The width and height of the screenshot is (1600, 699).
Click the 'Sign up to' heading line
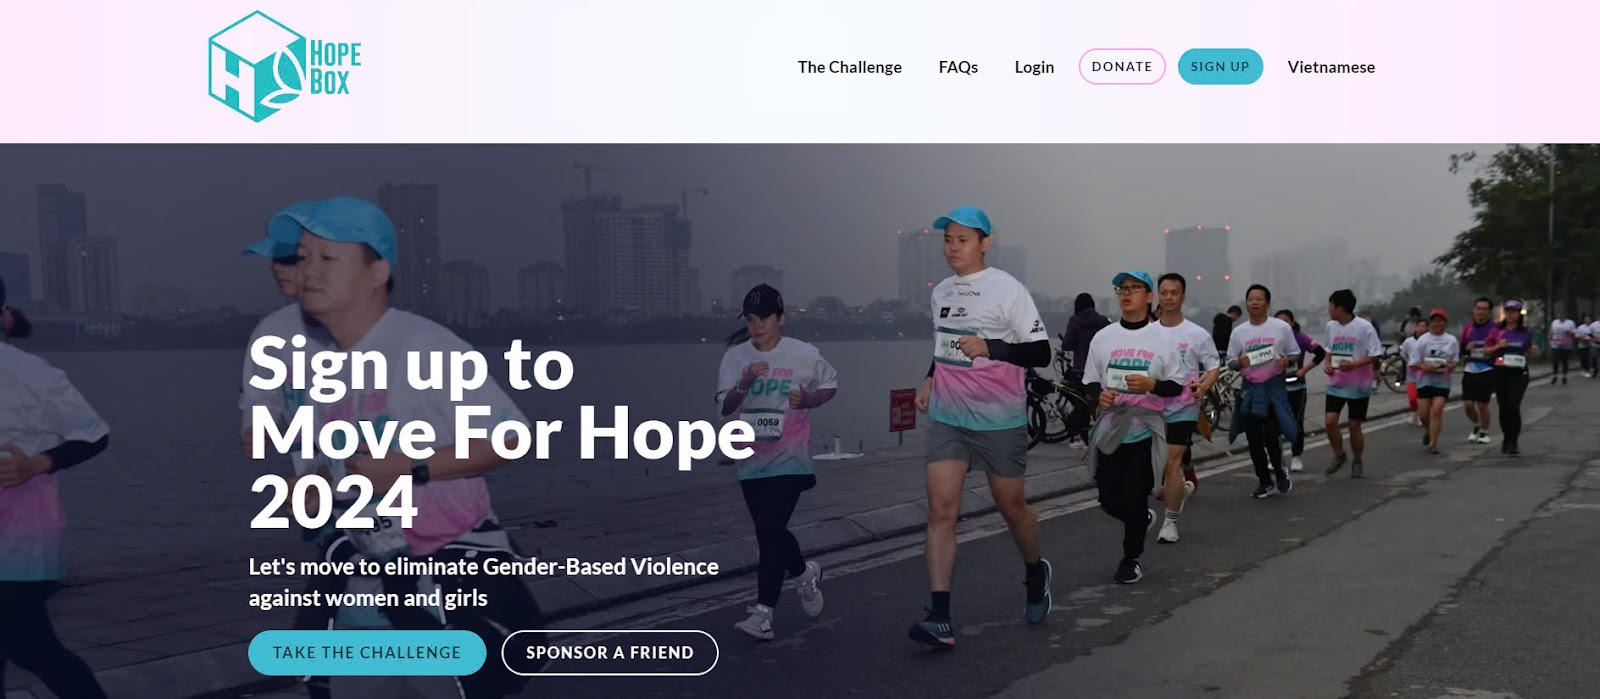click(411, 366)
